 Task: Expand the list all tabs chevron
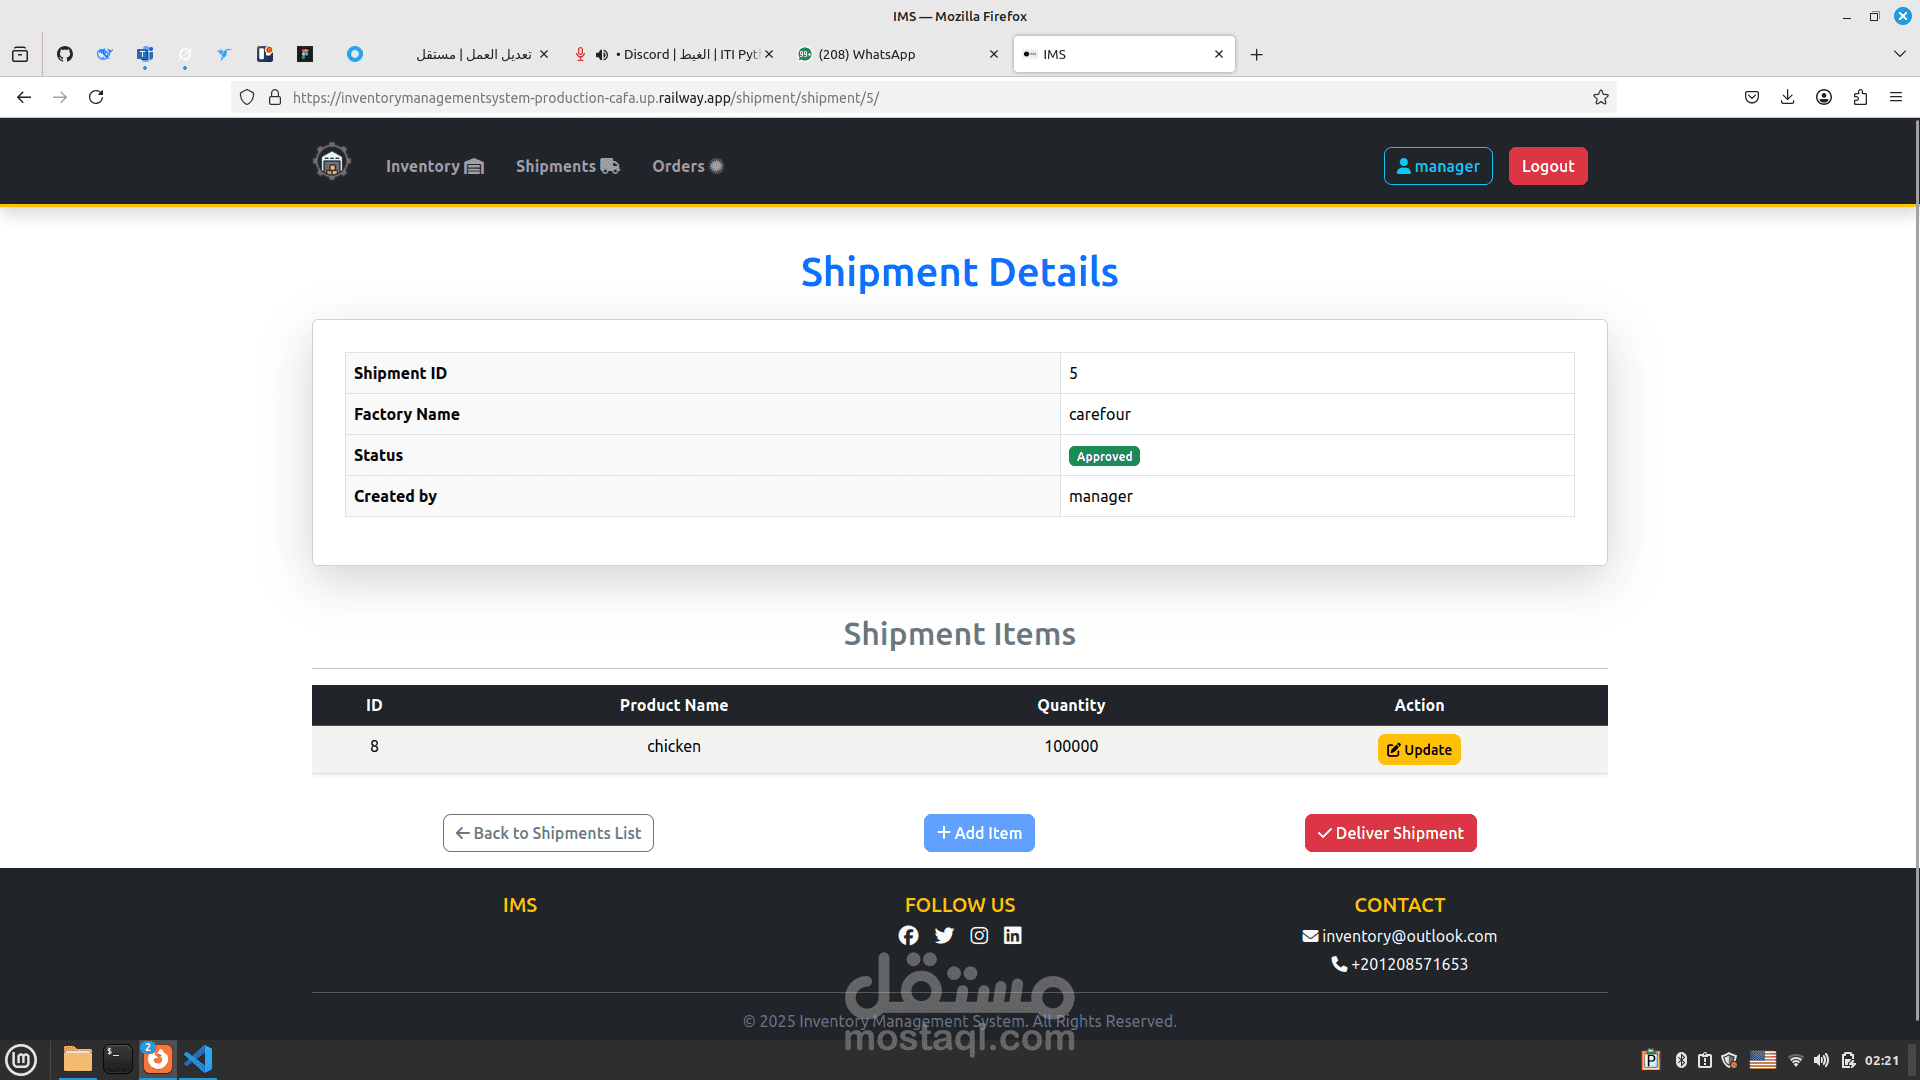click(1900, 54)
